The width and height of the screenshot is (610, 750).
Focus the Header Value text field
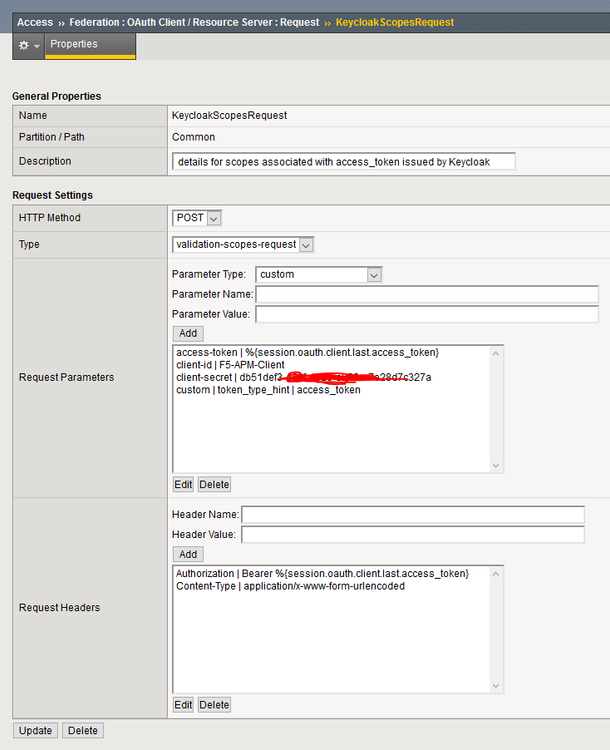[x=413, y=534]
